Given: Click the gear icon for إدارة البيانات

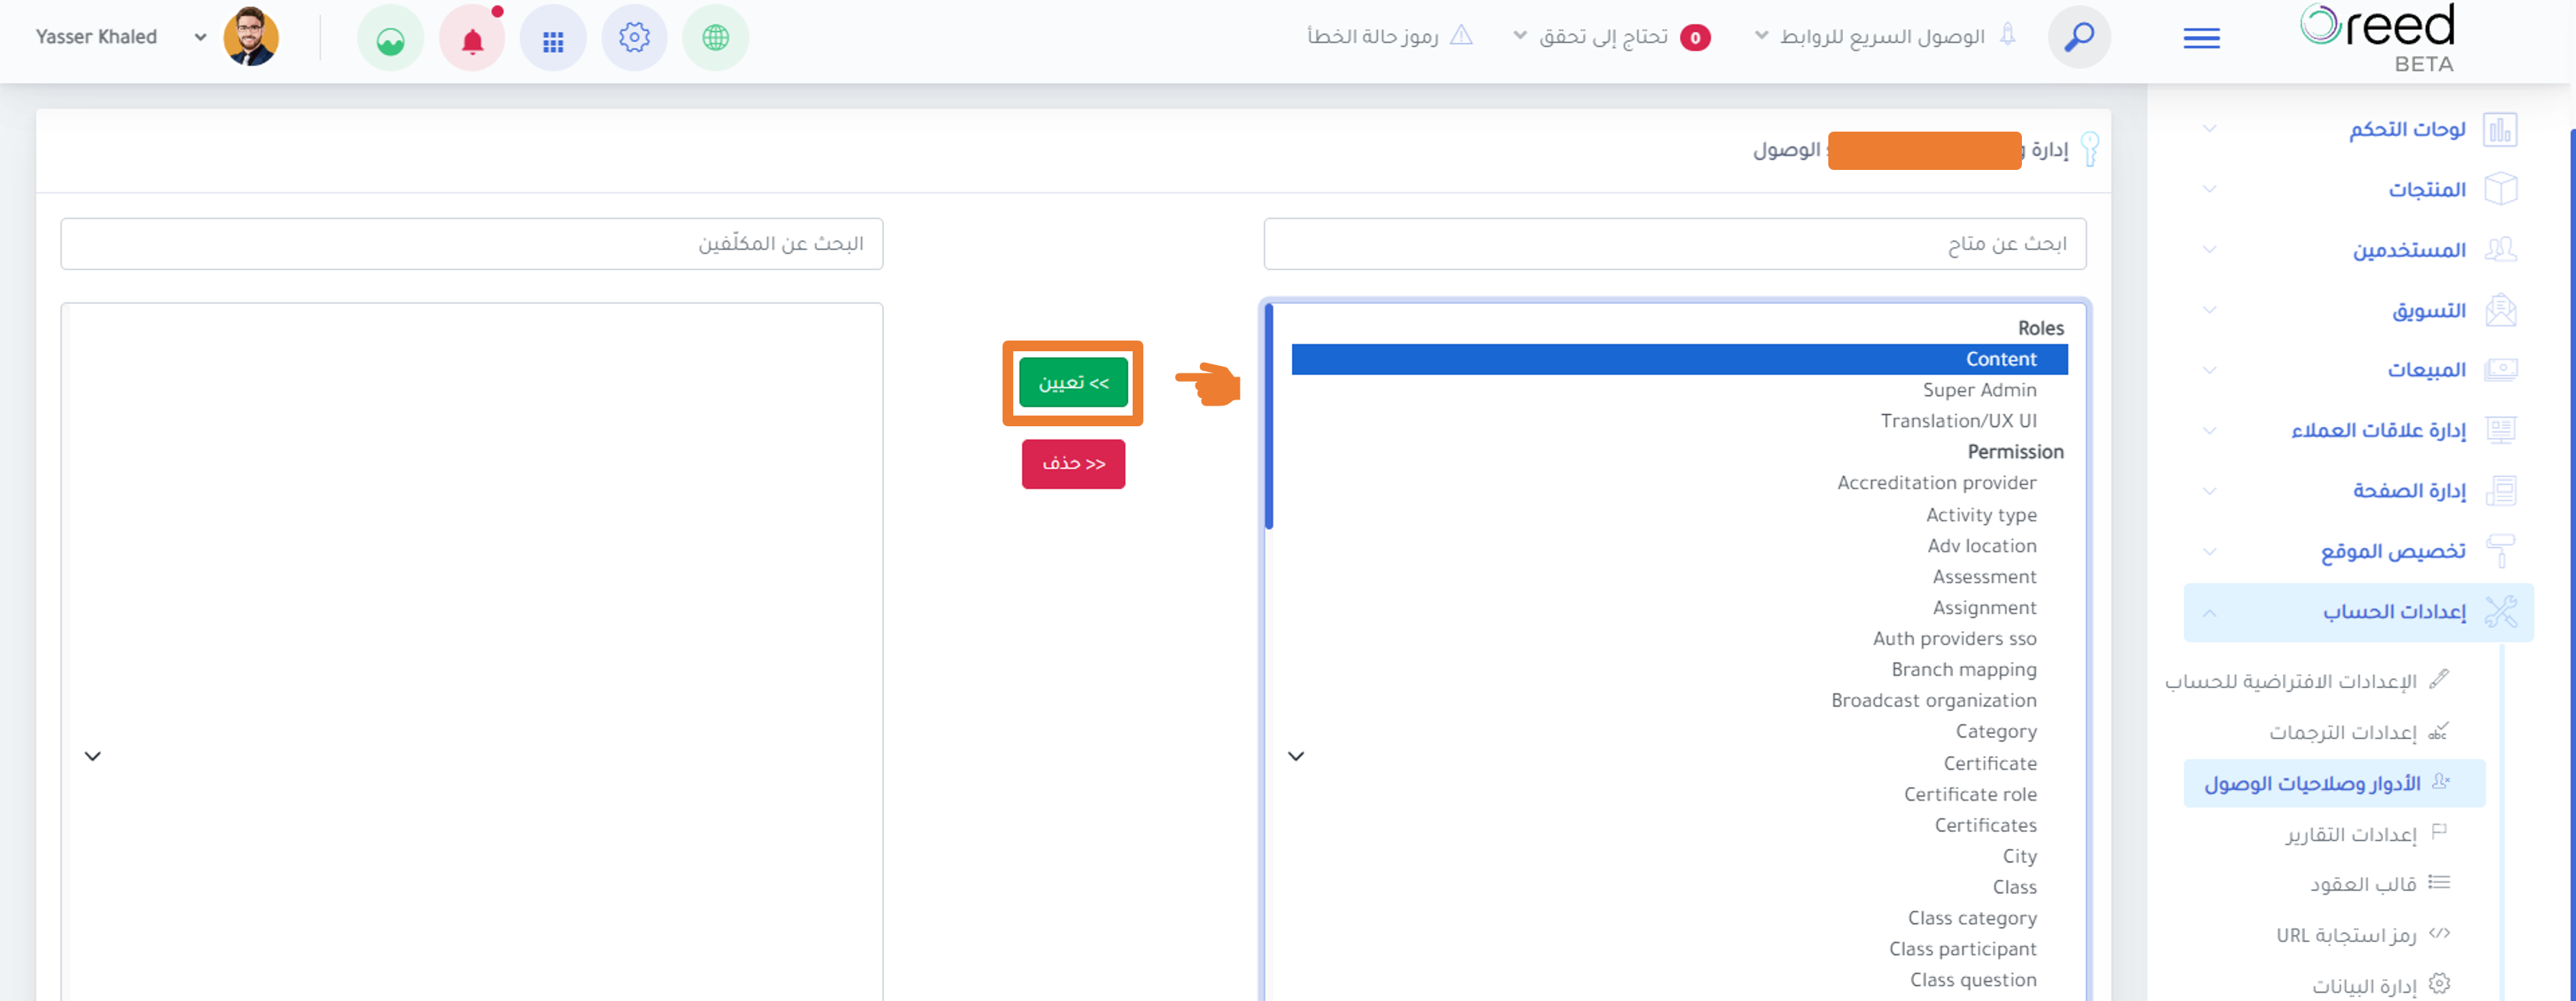Looking at the screenshot, I should 2439,984.
